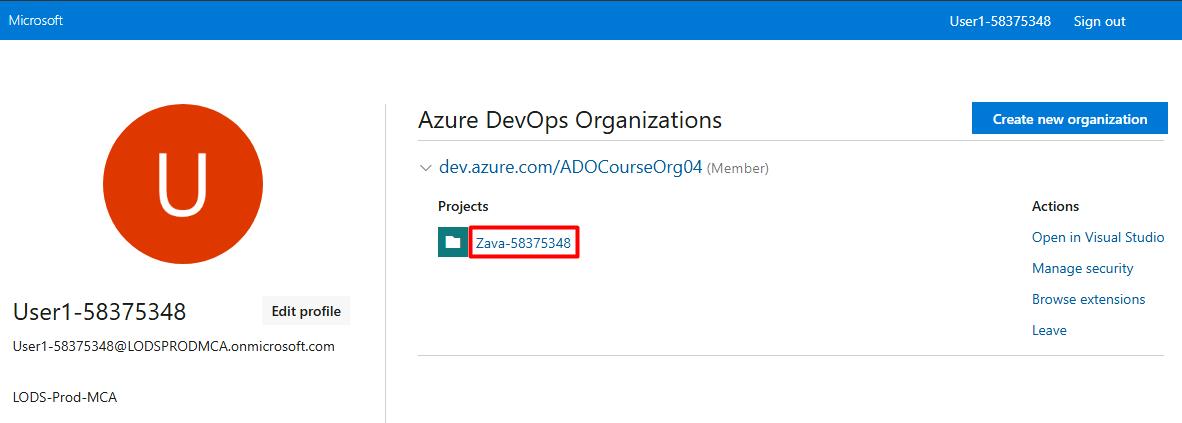The height and width of the screenshot is (423, 1182).
Task: Select Manage security action
Action: pyautogui.click(x=1082, y=268)
